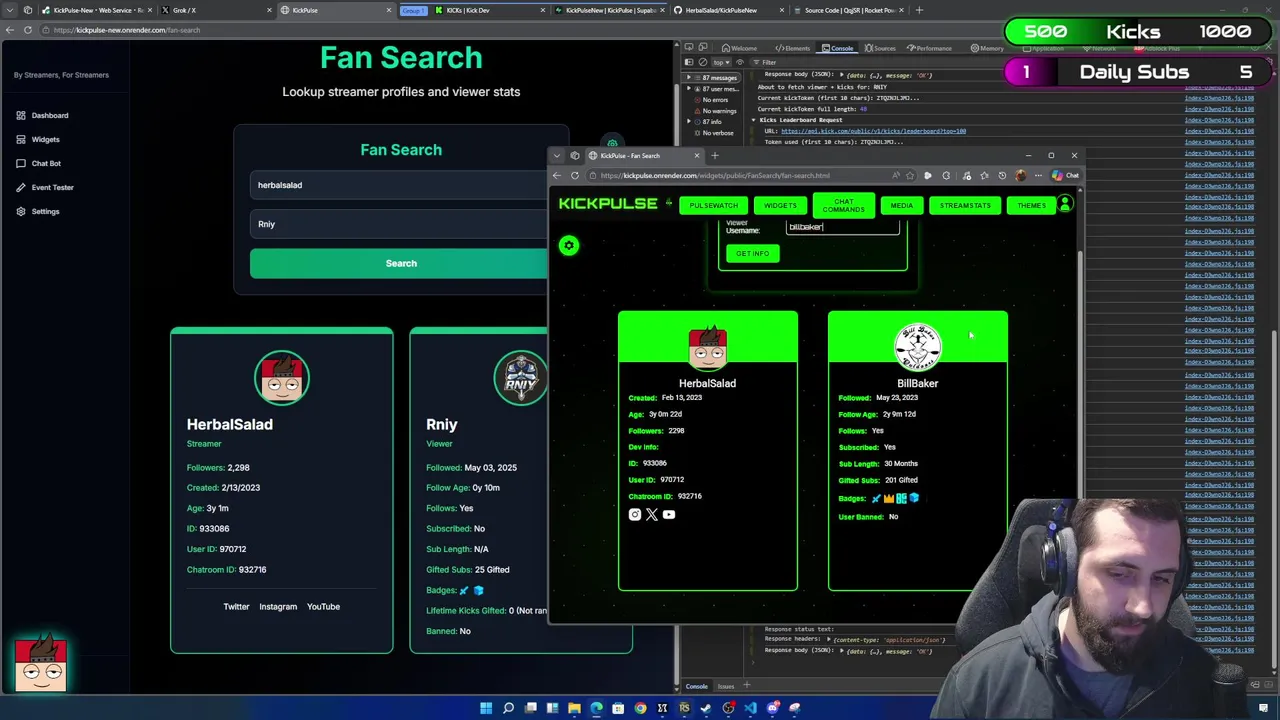Click viewer username field containing billbaker
The image size is (1280, 720).
coord(842,227)
